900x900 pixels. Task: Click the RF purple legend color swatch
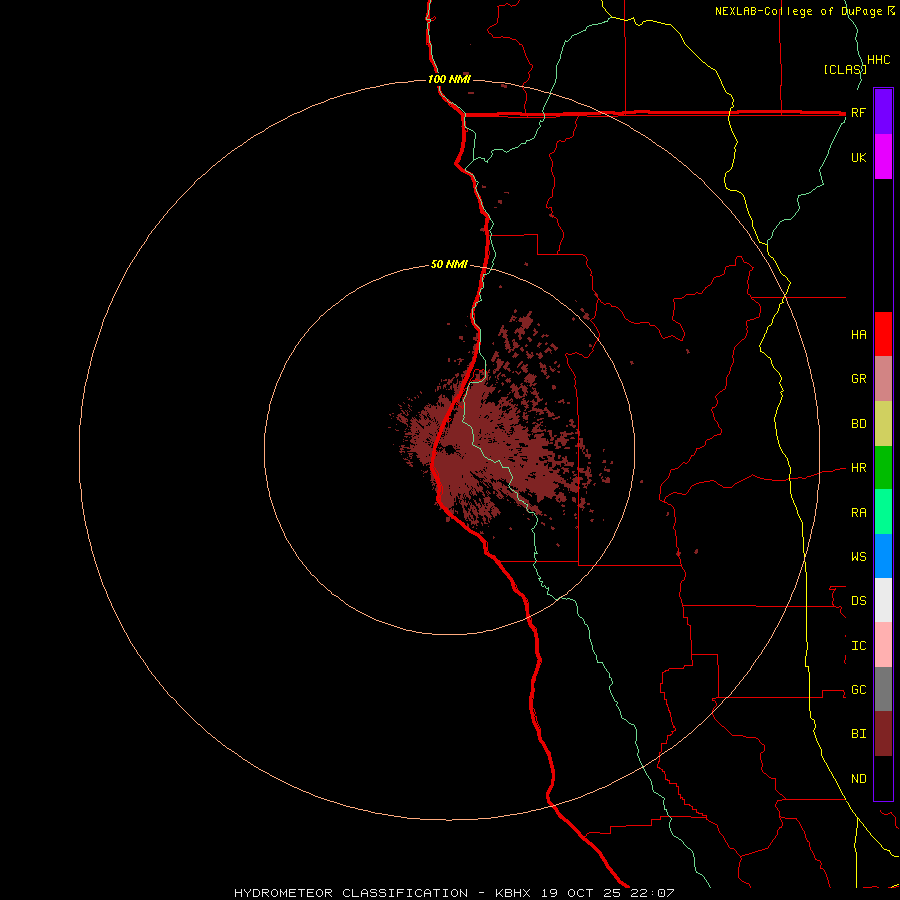coord(883,112)
